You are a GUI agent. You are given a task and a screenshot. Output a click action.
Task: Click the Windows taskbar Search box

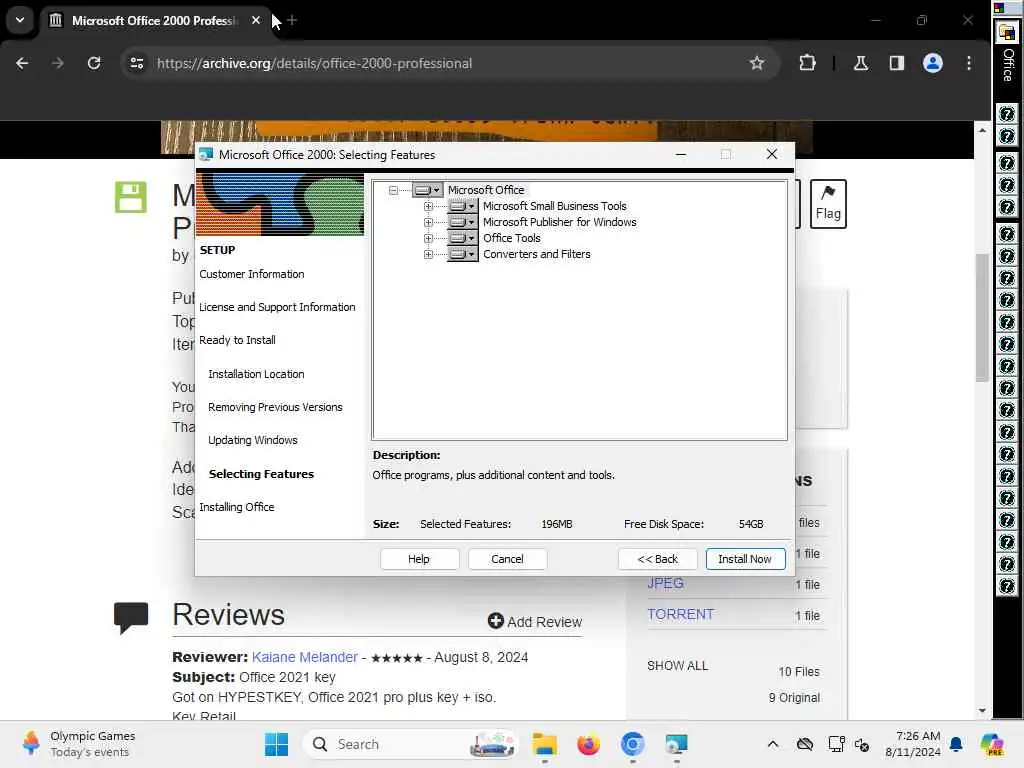coord(410,744)
